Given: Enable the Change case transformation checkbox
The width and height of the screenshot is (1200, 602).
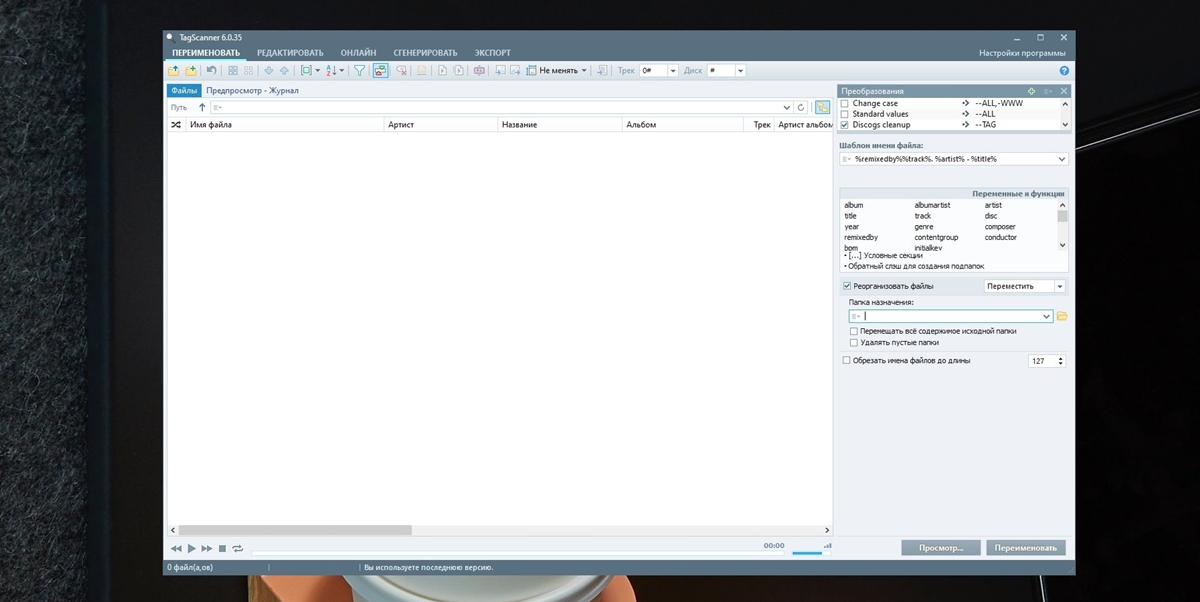Looking at the screenshot, I should tap(845, 104).
